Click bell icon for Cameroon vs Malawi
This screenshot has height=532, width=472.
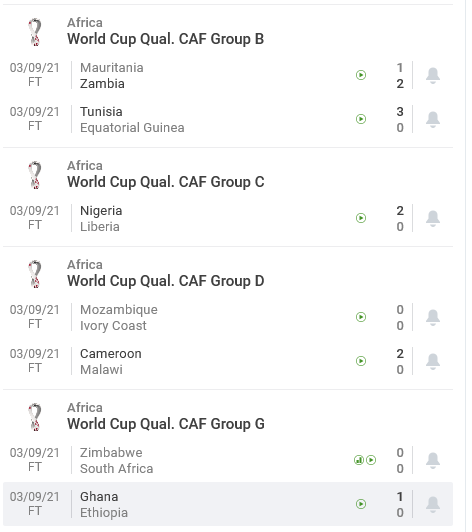pyautogui.click(x=433, y=362)
